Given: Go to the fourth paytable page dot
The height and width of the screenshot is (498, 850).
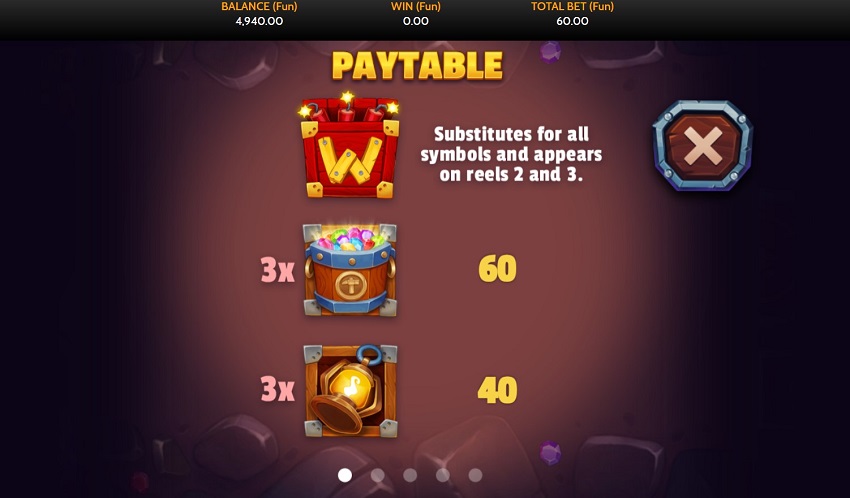Looking at the screenshot, I should (442, 475).
